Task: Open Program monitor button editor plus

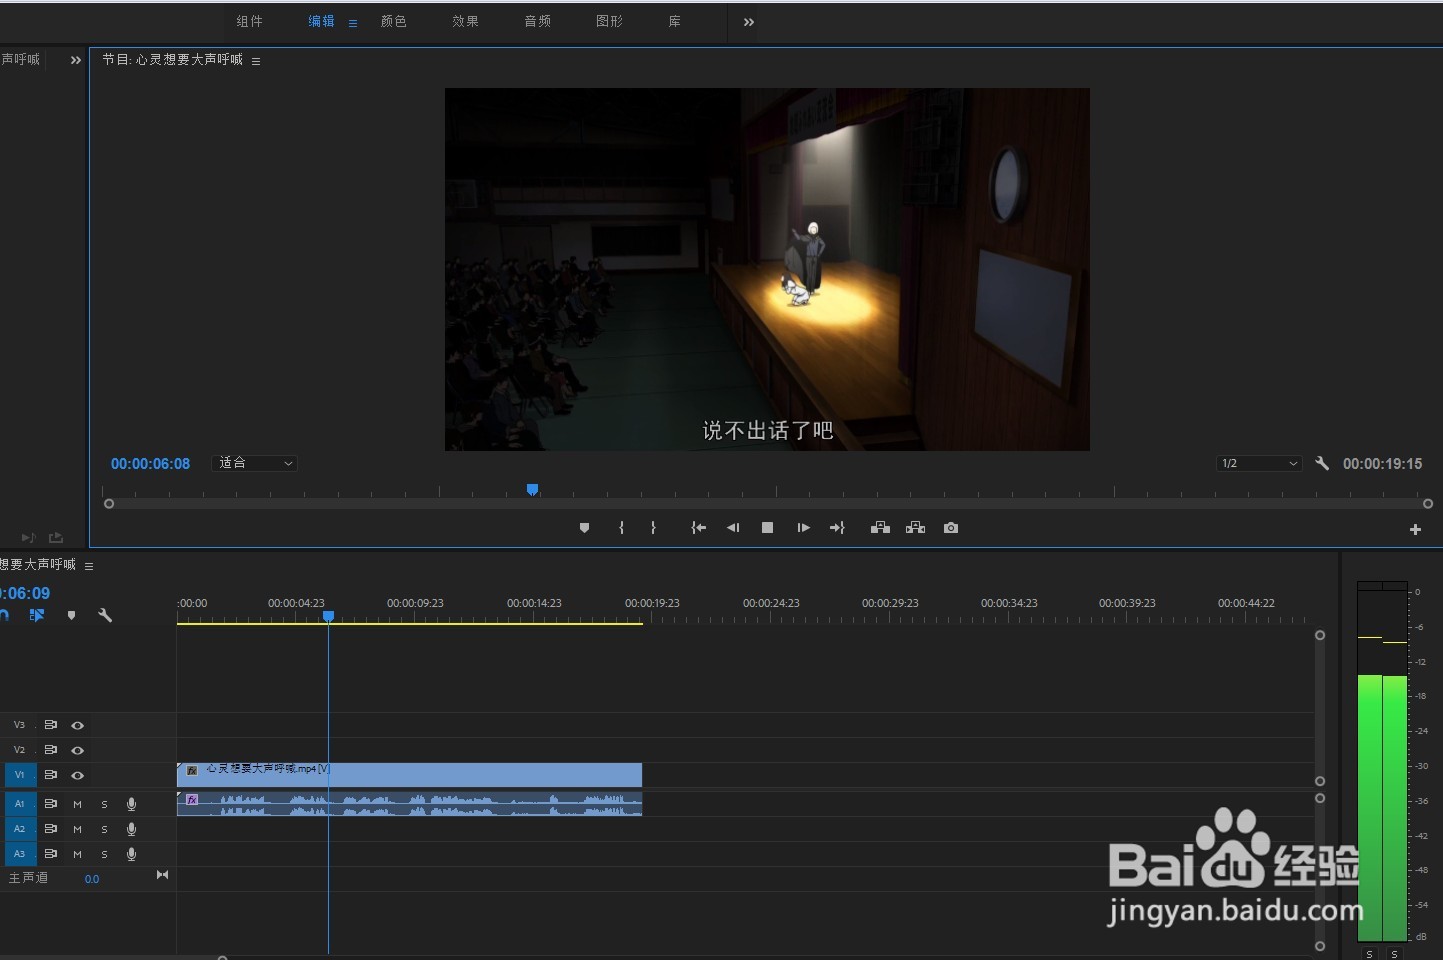Action: click(1415, 530)
